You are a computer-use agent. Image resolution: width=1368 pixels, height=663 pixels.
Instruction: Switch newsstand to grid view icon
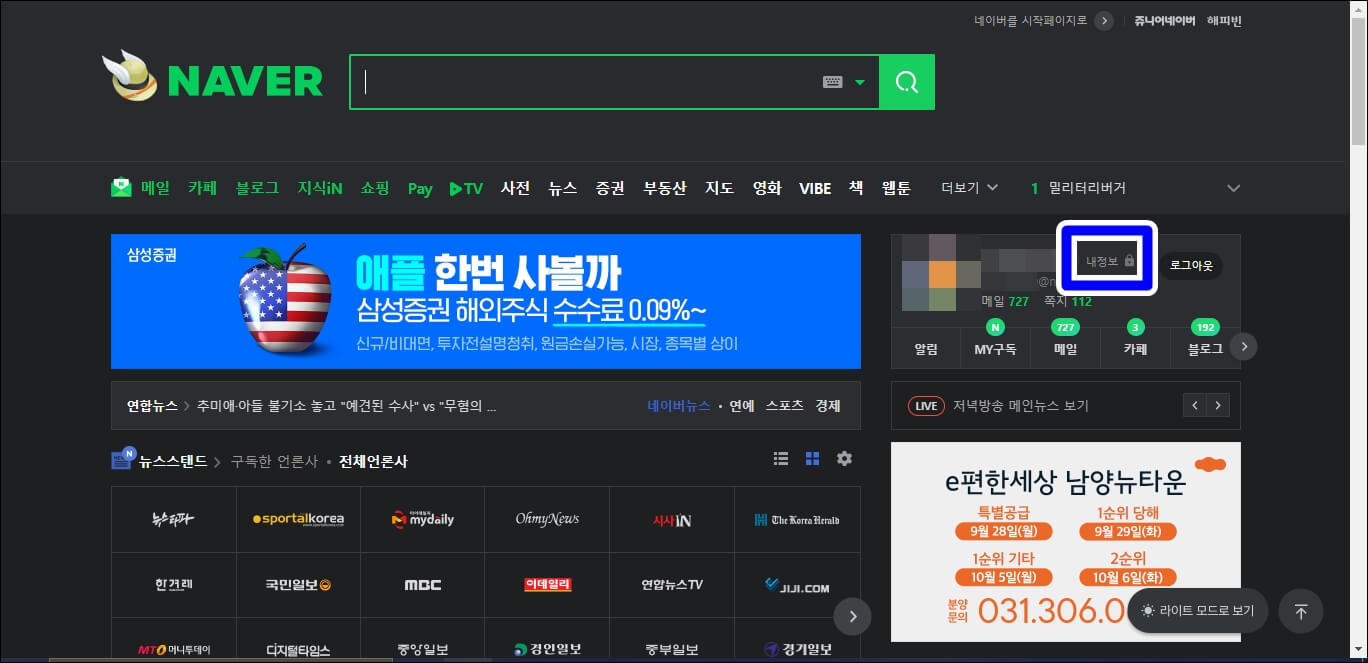point(813,459)
